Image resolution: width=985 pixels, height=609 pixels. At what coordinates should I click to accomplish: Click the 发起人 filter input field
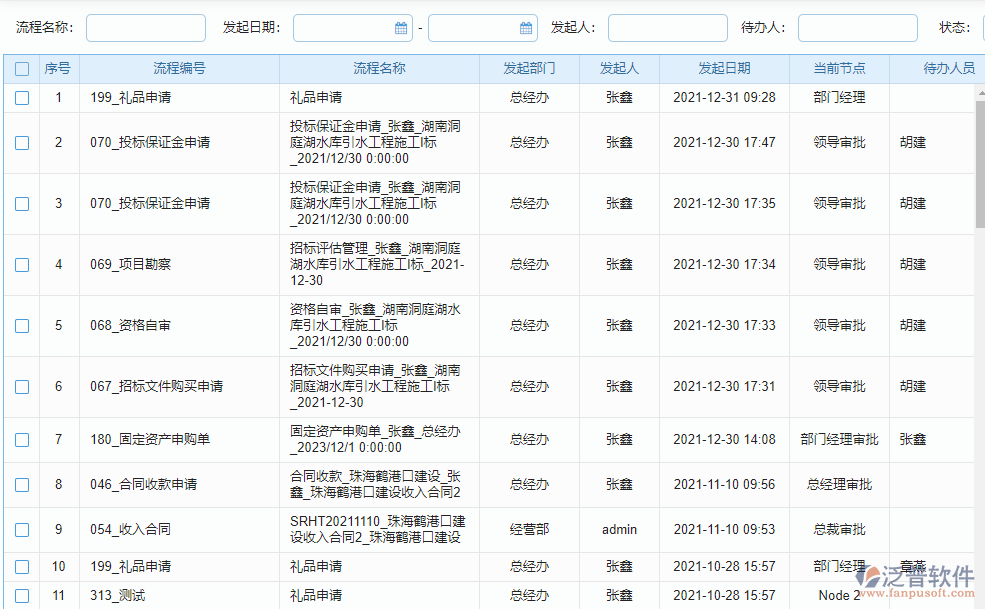667,27
